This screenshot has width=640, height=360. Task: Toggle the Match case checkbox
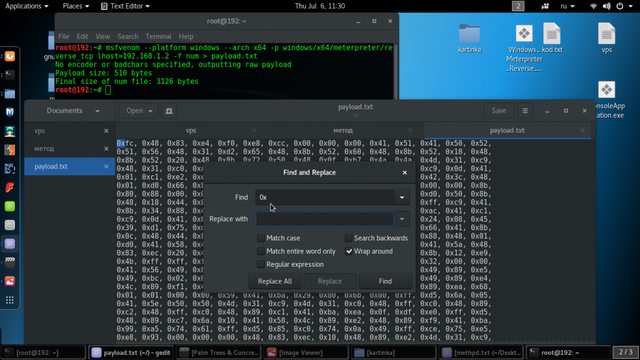[261, 238]
